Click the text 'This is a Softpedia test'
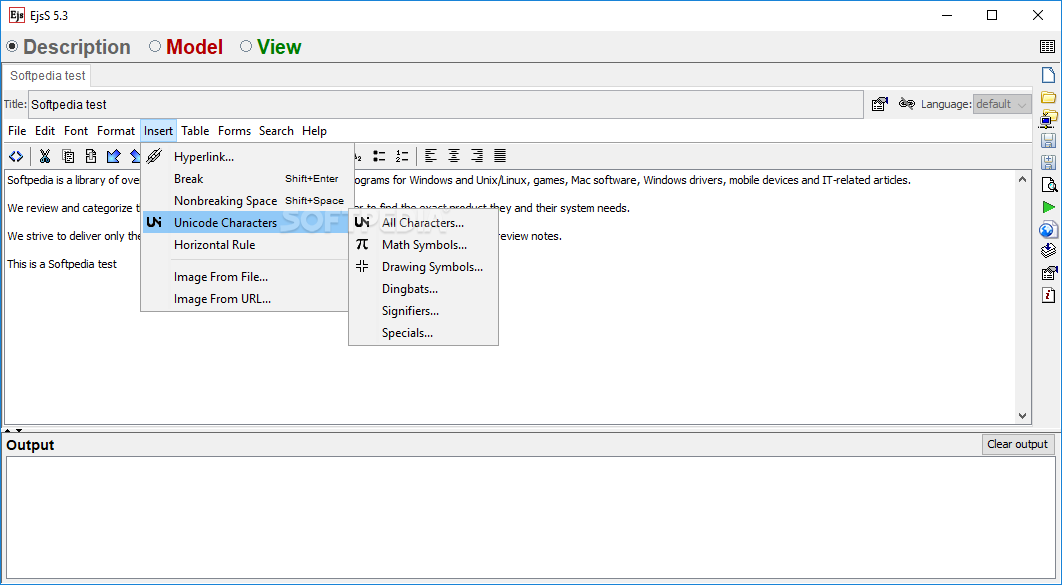 click(62, 264)
